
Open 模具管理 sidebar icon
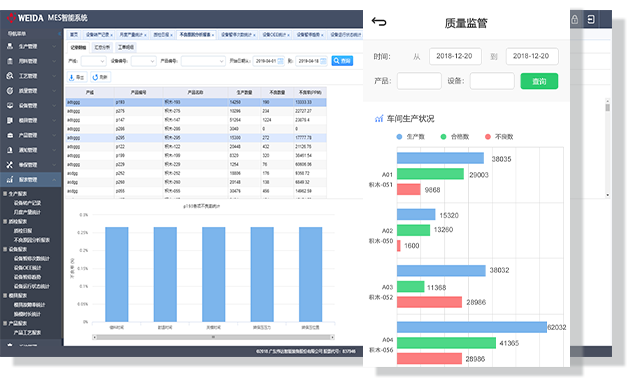click(x=10, y=120)
